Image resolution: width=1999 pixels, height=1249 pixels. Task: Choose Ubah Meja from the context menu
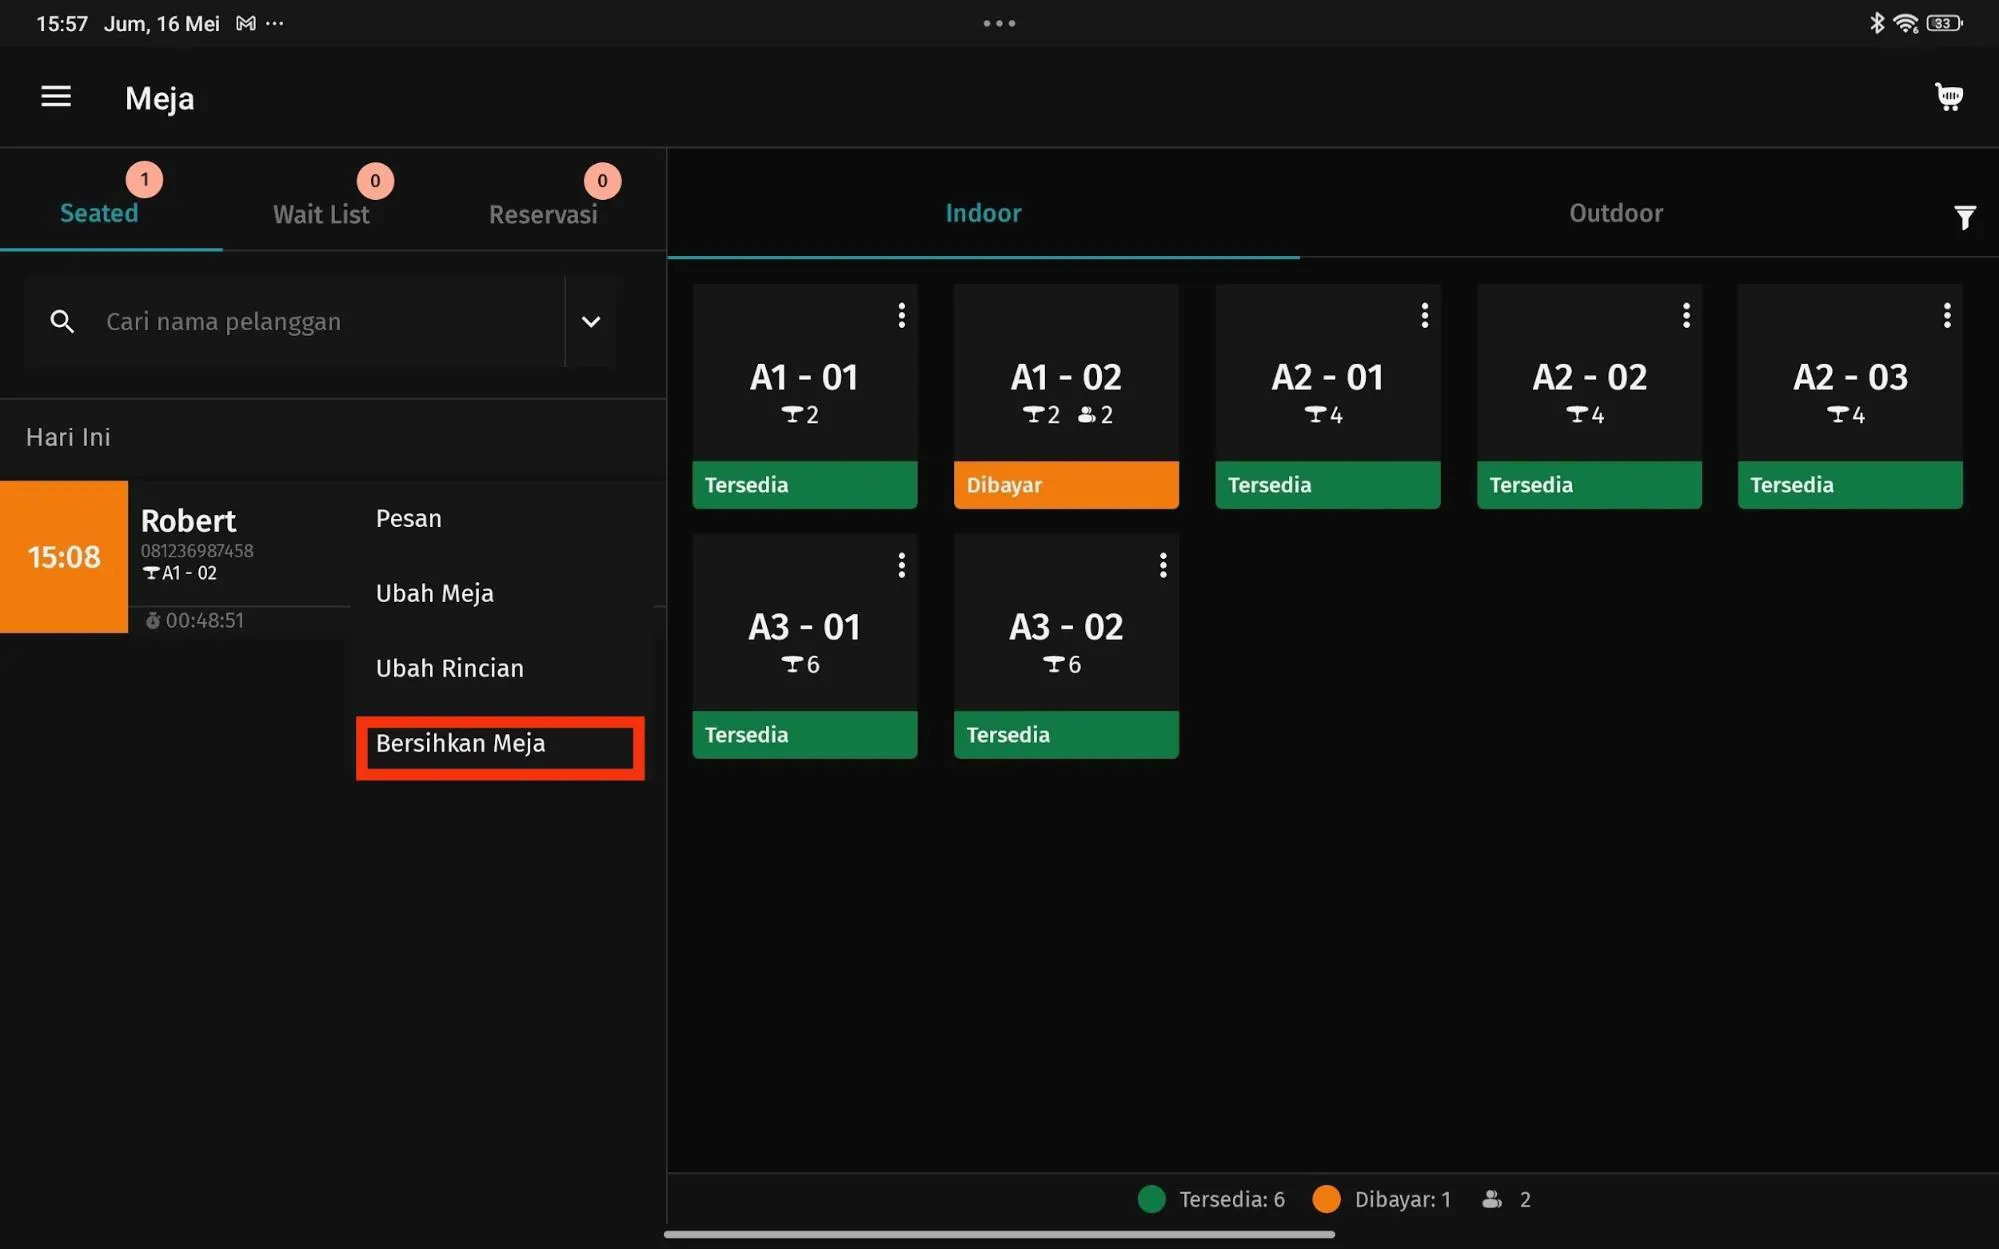click(x=501, y=593)
